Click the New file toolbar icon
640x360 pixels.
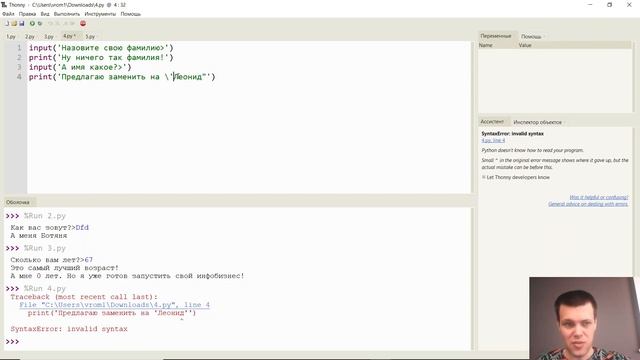click(7, 24)
